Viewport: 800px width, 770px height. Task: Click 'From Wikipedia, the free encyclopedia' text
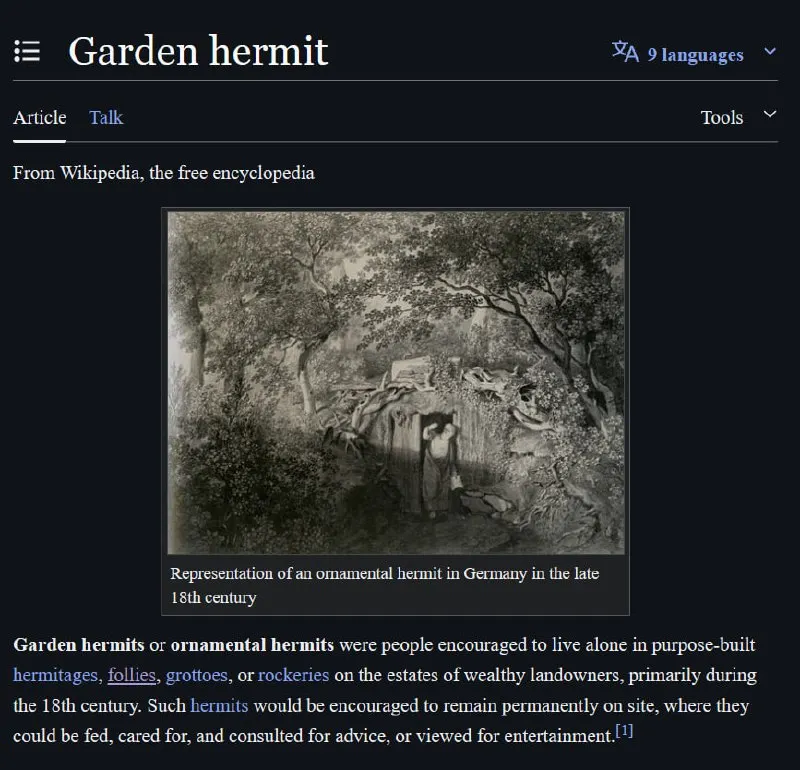coord(164,173)
